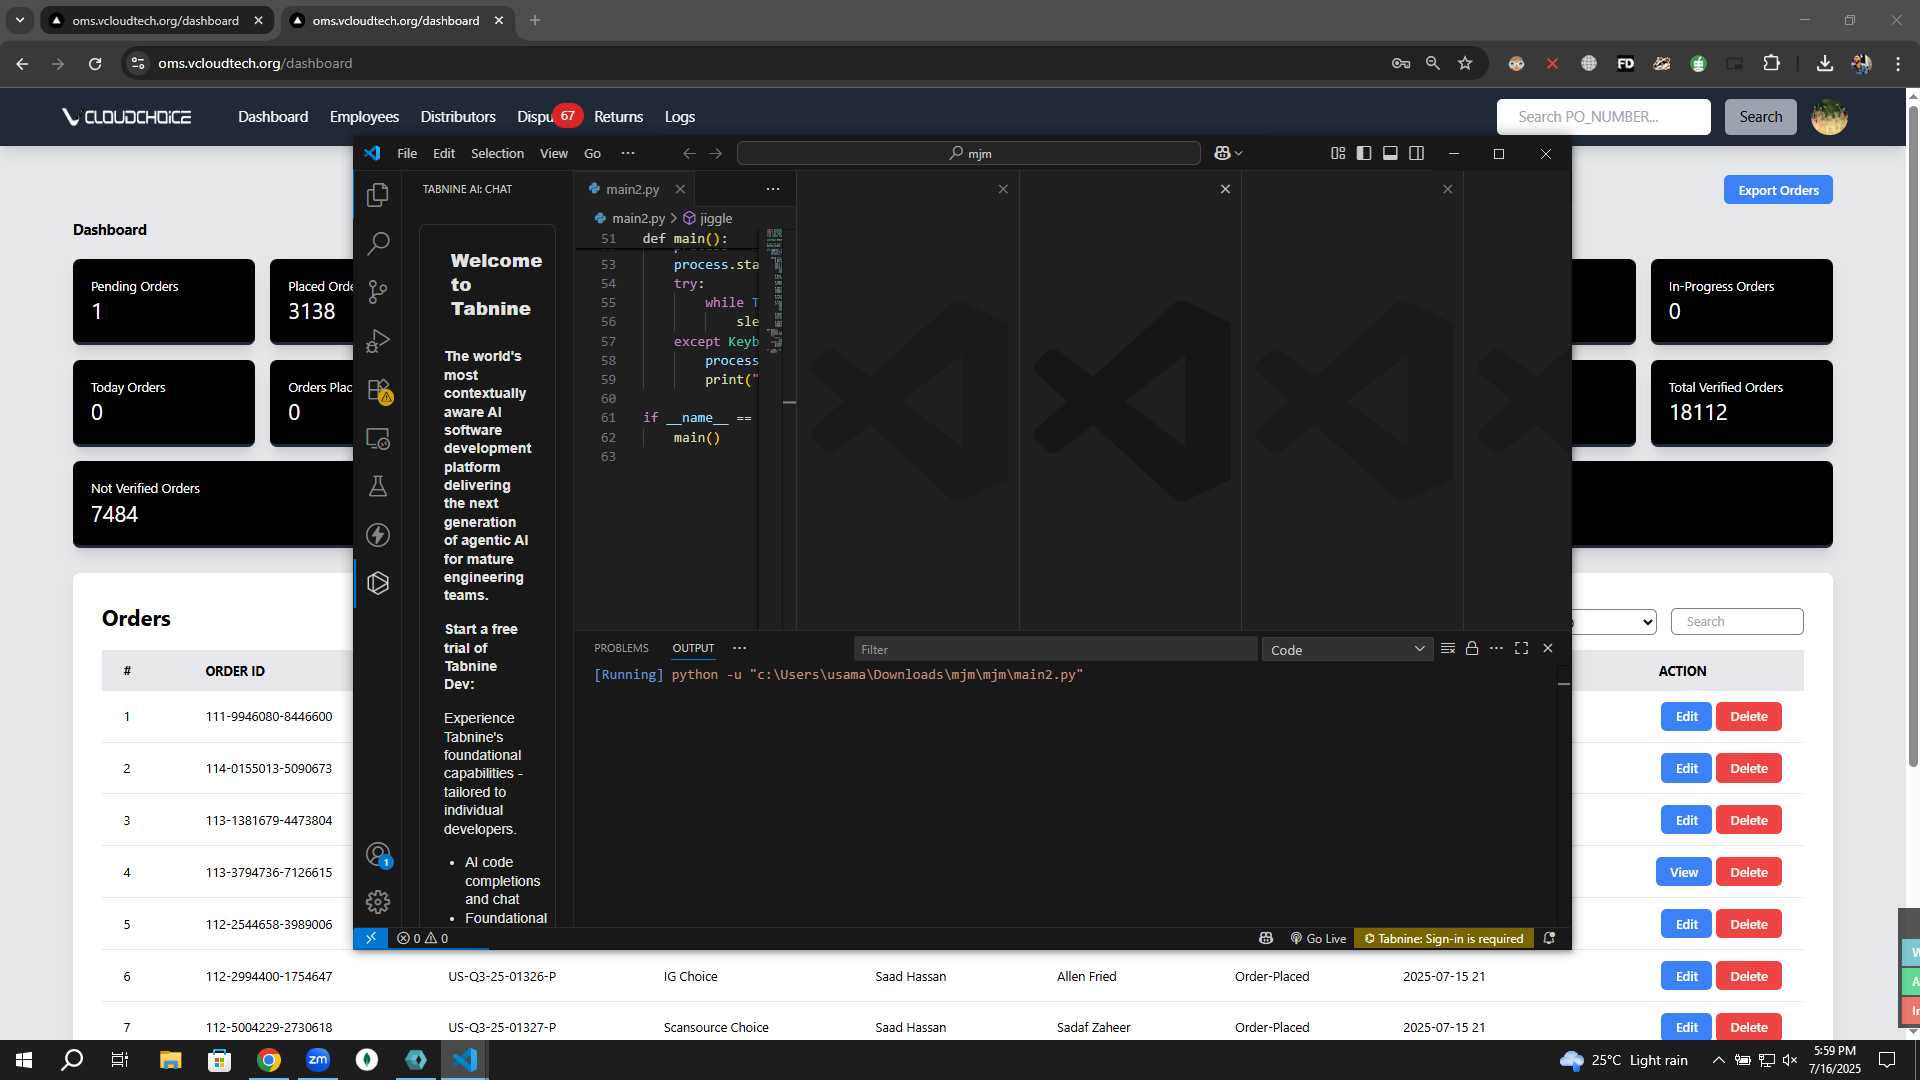Click the code minimap in the editor

coord(775,290)
